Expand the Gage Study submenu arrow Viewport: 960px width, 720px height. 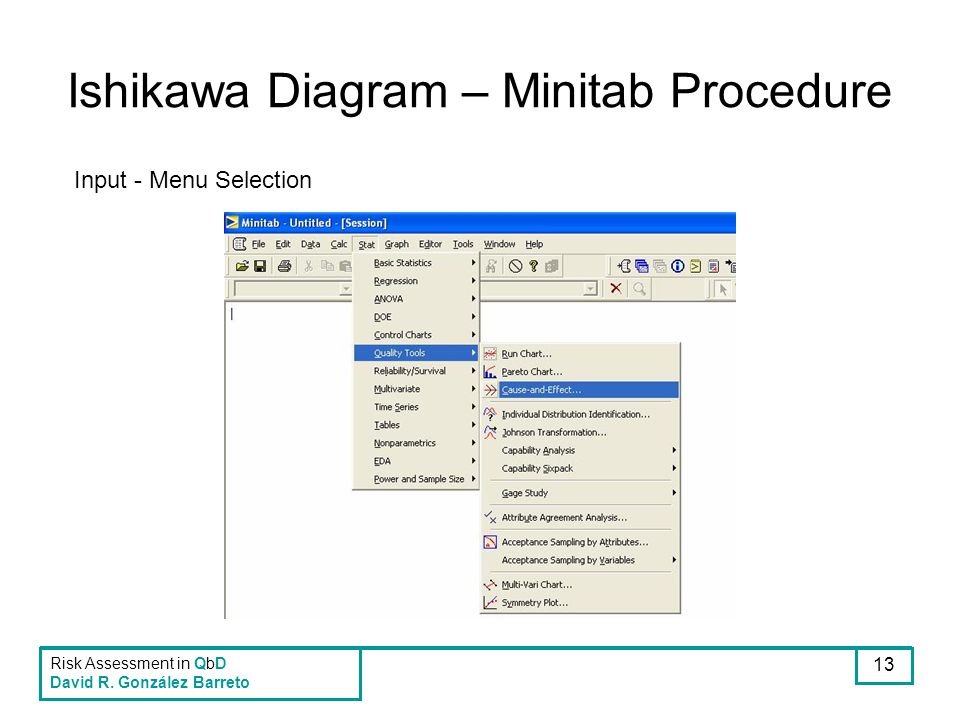pyautogui.click(x=673, y=492)
